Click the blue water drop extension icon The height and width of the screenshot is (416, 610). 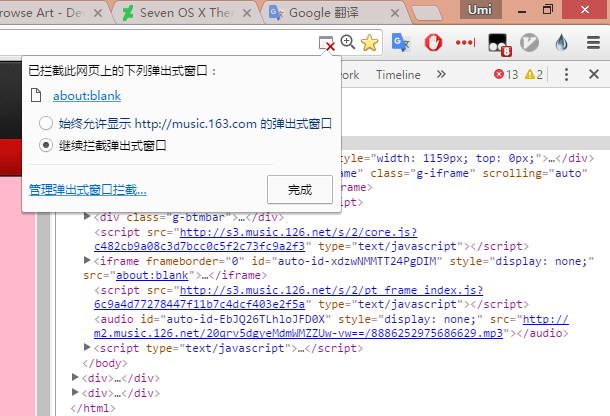(562, 42)
